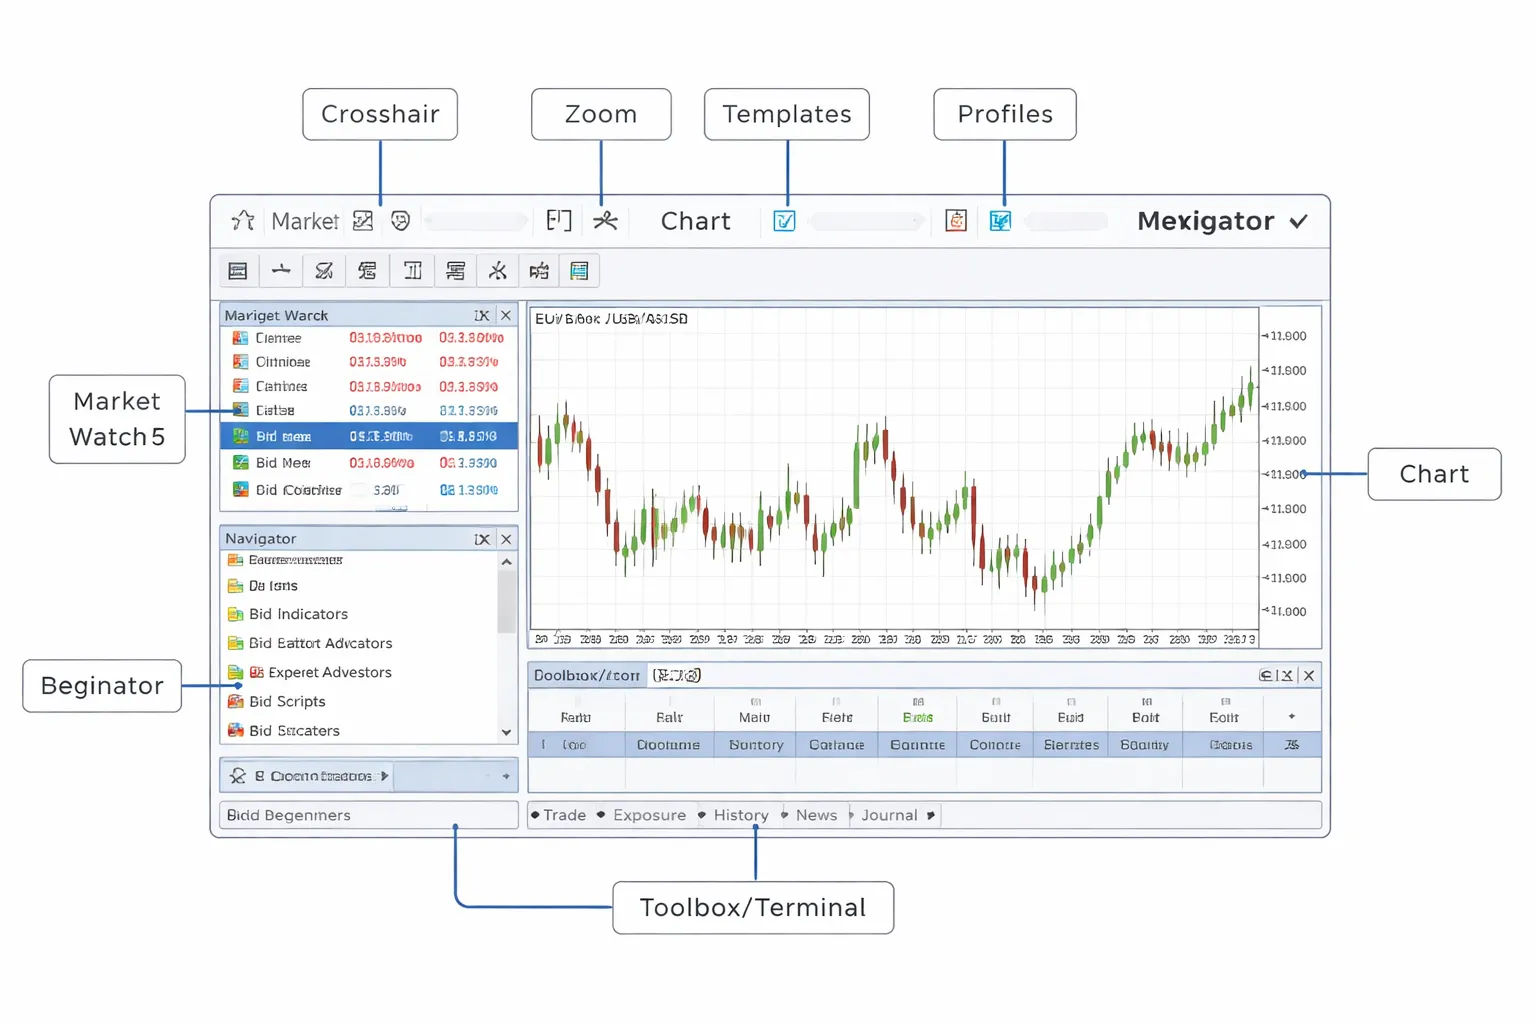Screen dimensions: 1536x1024
Task: Click the slashed circle icon in second toolbar
Action: coord(324,271)
